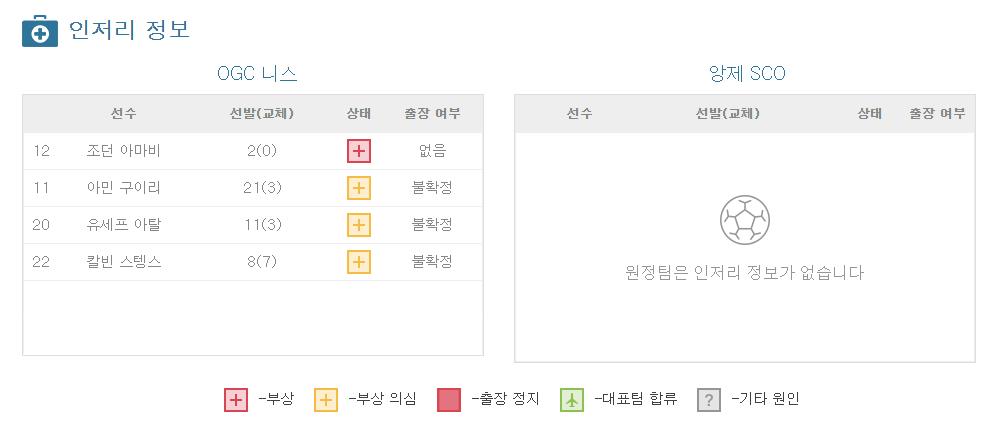The image size is (992, 423).
Task: Select player name 칼빈 스텡스
Action: tap(124, 261)
